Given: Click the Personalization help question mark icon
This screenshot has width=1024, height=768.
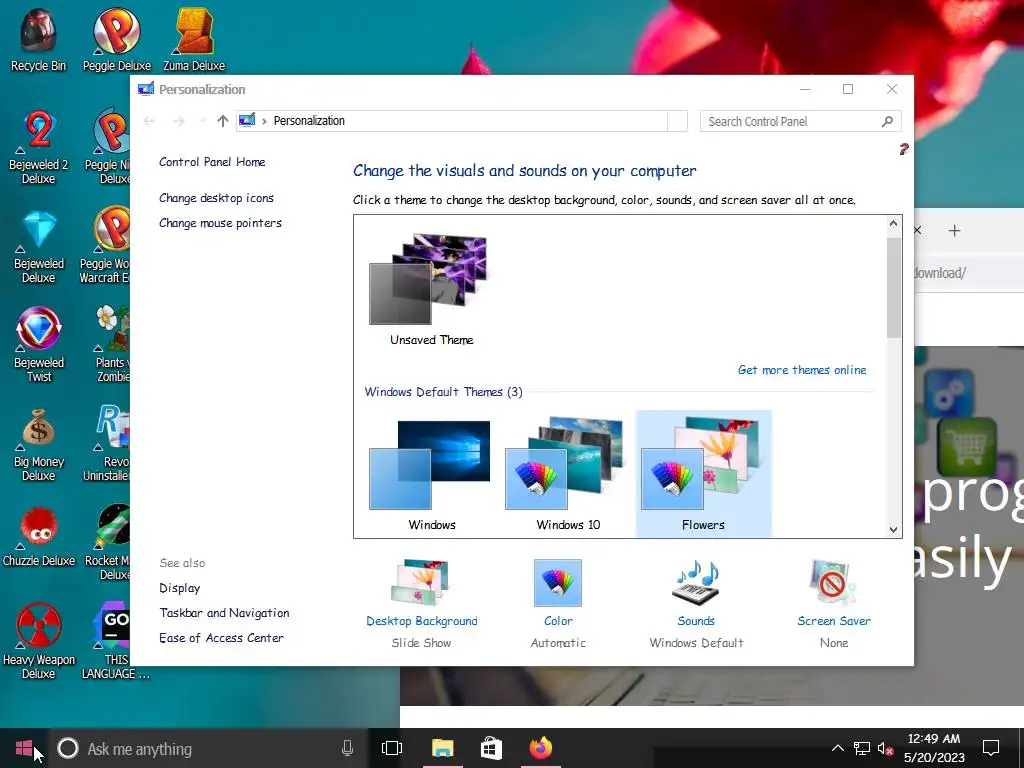Looking at the screenshot, I should [904, 150].
